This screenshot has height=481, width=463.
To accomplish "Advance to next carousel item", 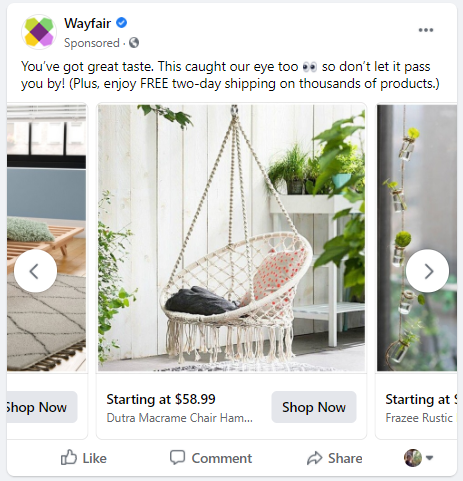I will (427, 271).
